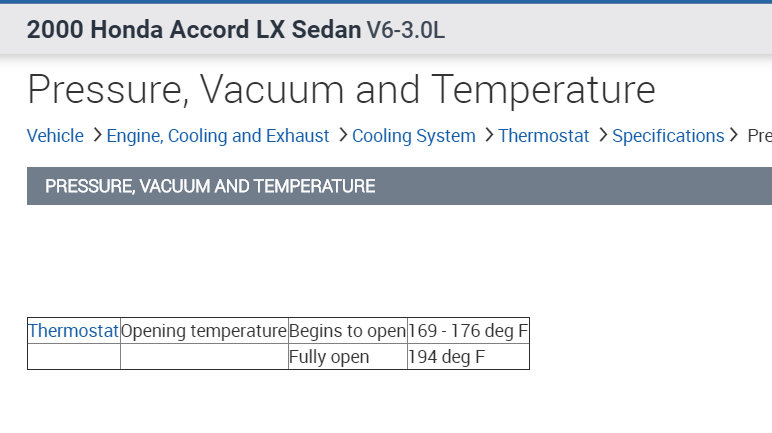Click the truncated last breadcrumb item
The image size is (772, 433).
tap(759, 136)
